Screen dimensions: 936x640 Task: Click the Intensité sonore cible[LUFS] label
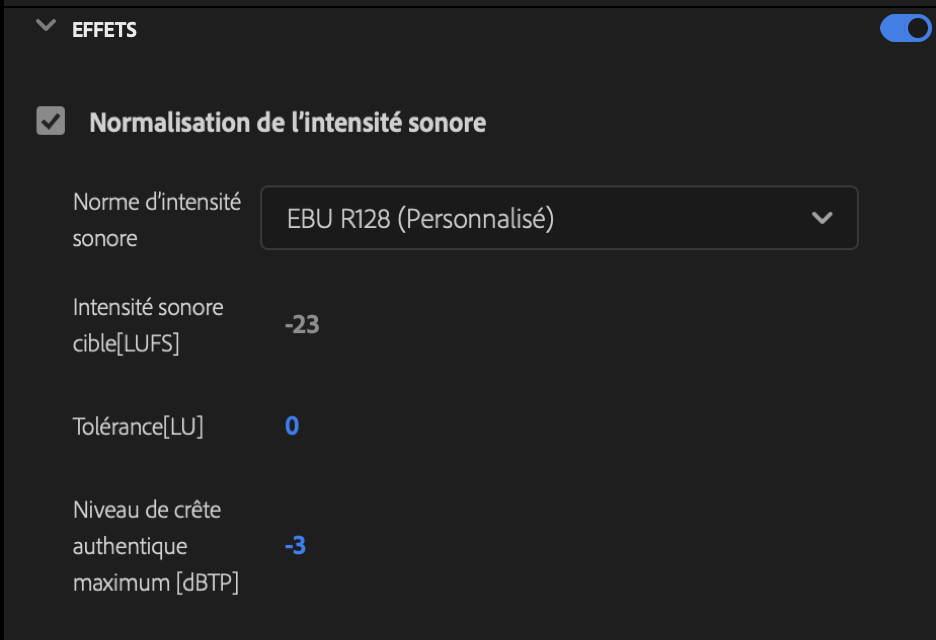coord(147,325)
